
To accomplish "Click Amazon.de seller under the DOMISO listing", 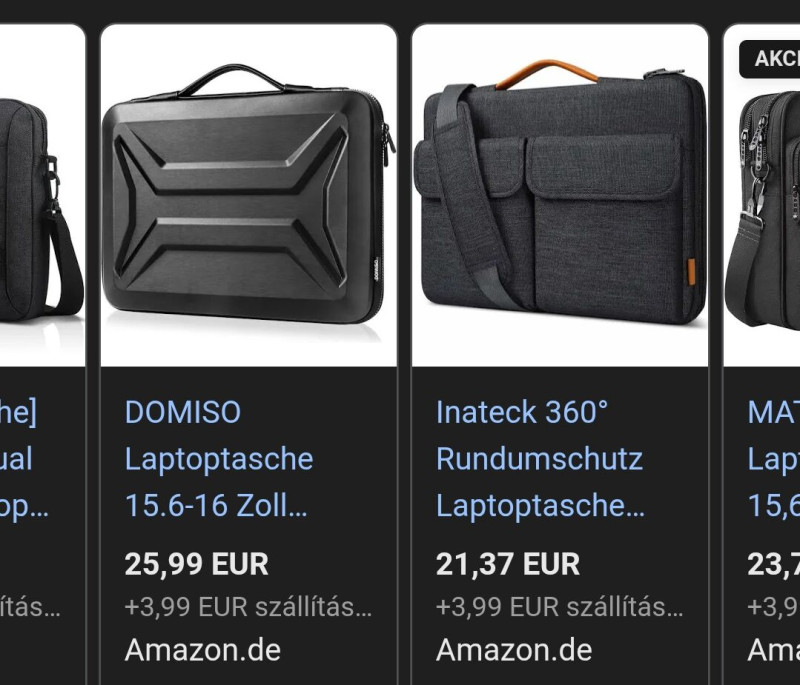I will point(203,650).
